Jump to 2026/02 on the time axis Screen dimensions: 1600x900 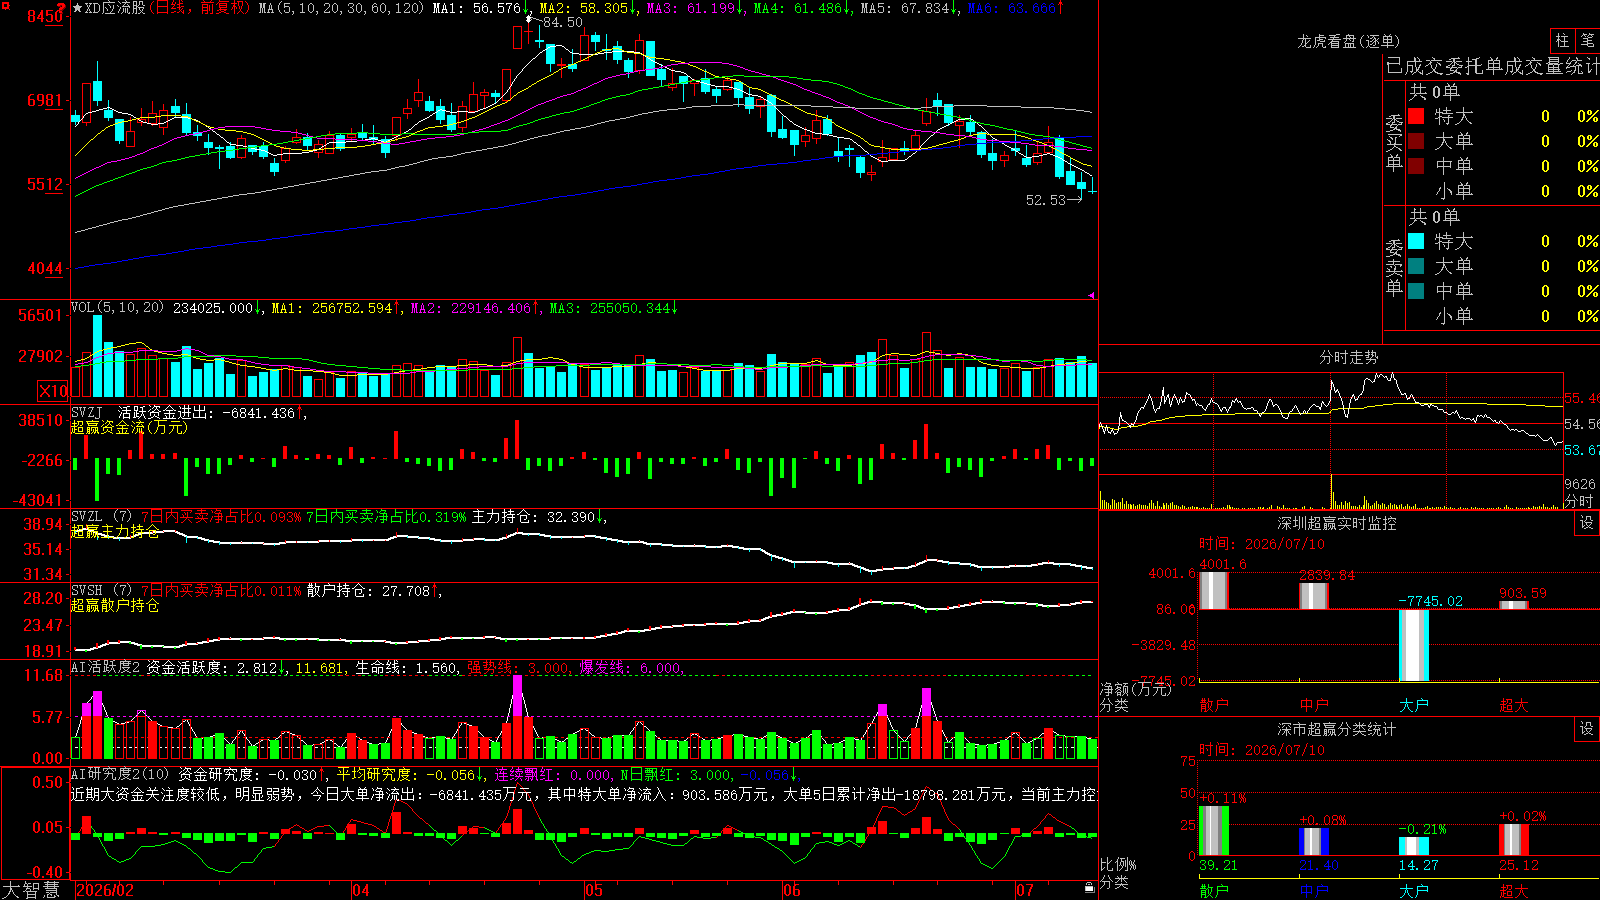click(x=105, y=890)
